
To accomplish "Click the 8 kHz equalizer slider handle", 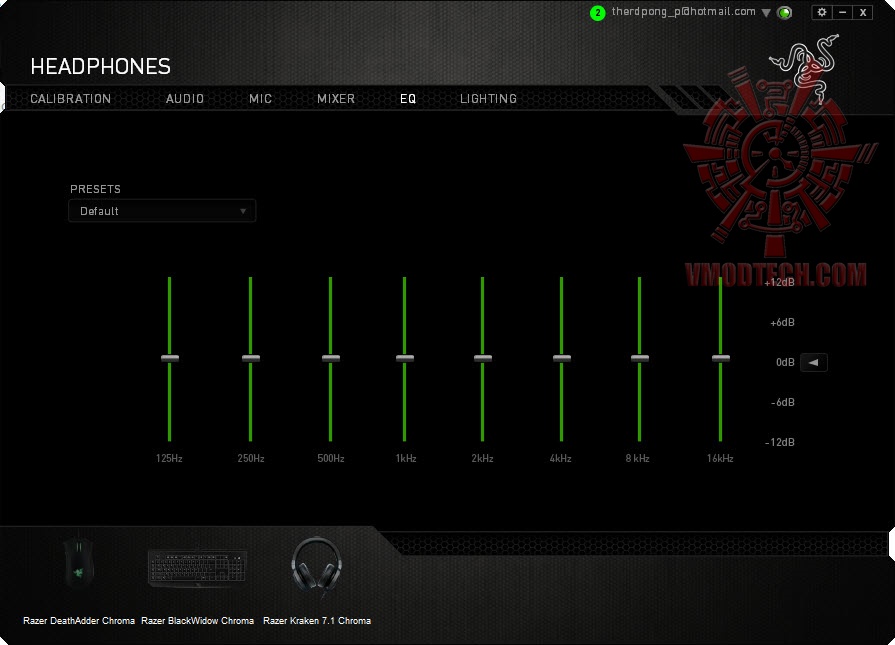I will pyautogui.click(x=639, y=358).
